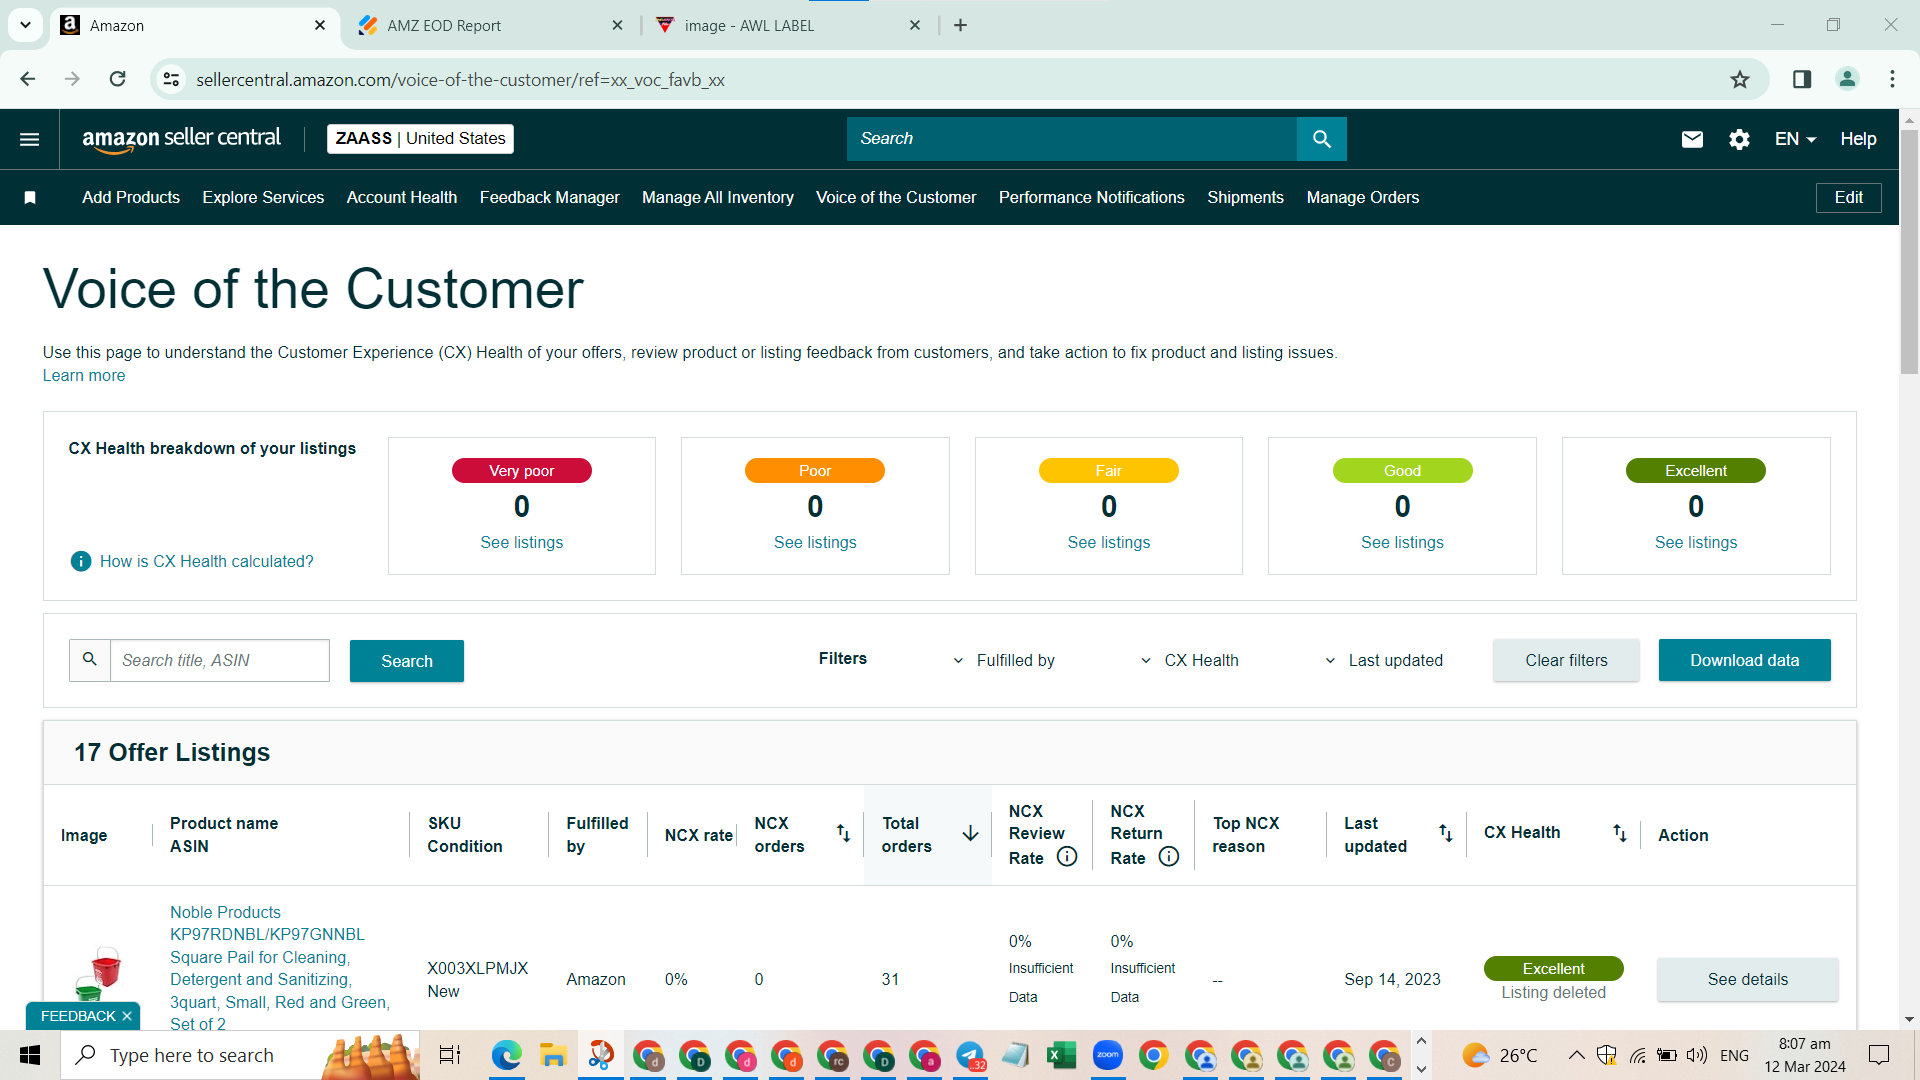
Task: Click the Download data button
Action: [1744, 660]
